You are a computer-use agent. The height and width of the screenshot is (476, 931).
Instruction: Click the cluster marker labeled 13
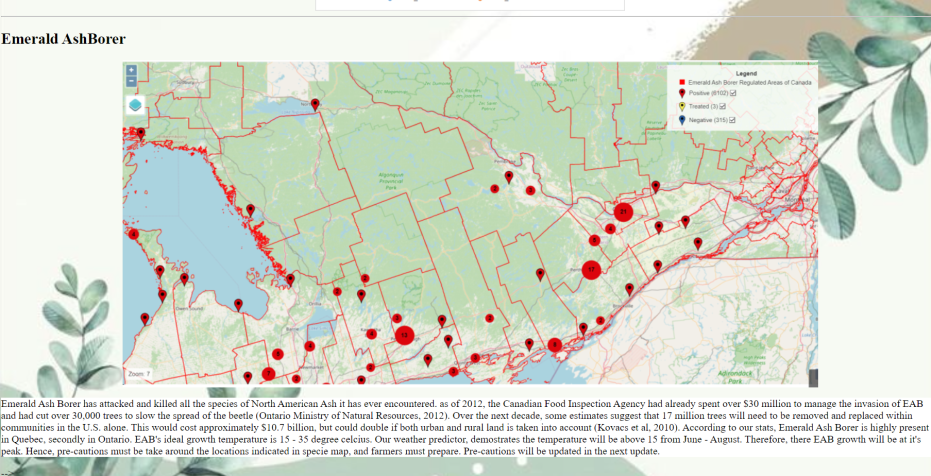coord(404,335)
